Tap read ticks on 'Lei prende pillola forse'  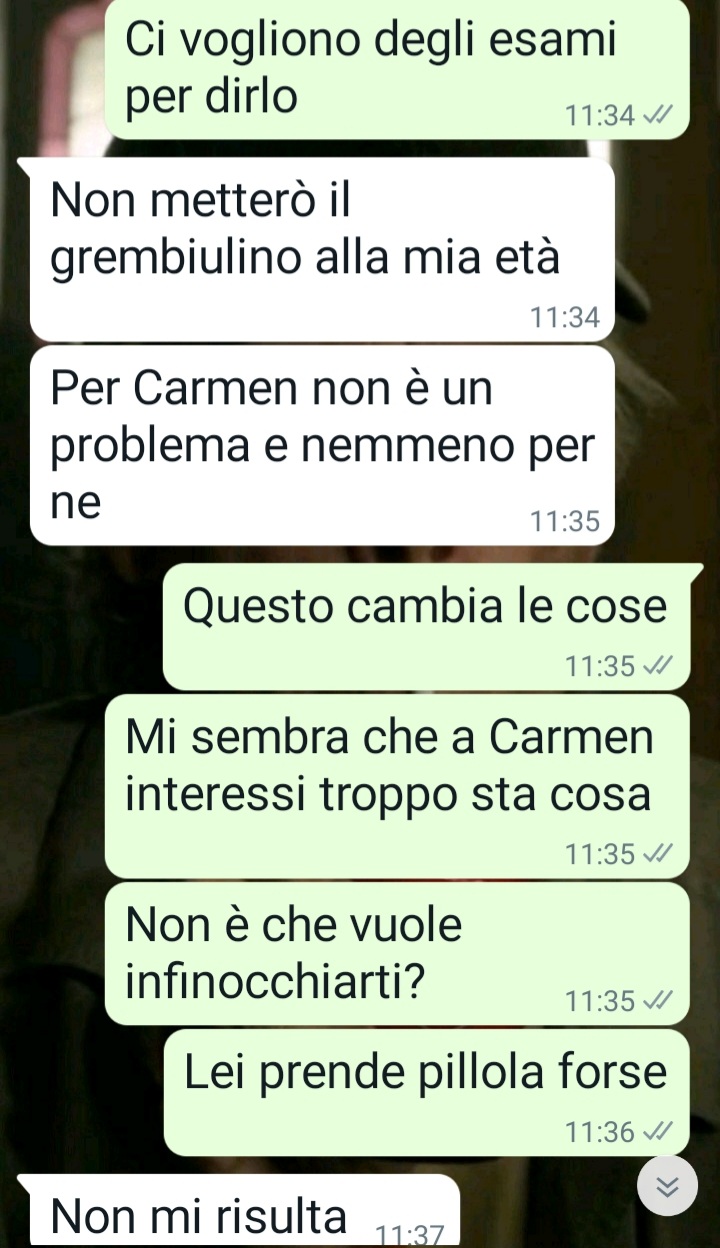[x=658, y=1132]
